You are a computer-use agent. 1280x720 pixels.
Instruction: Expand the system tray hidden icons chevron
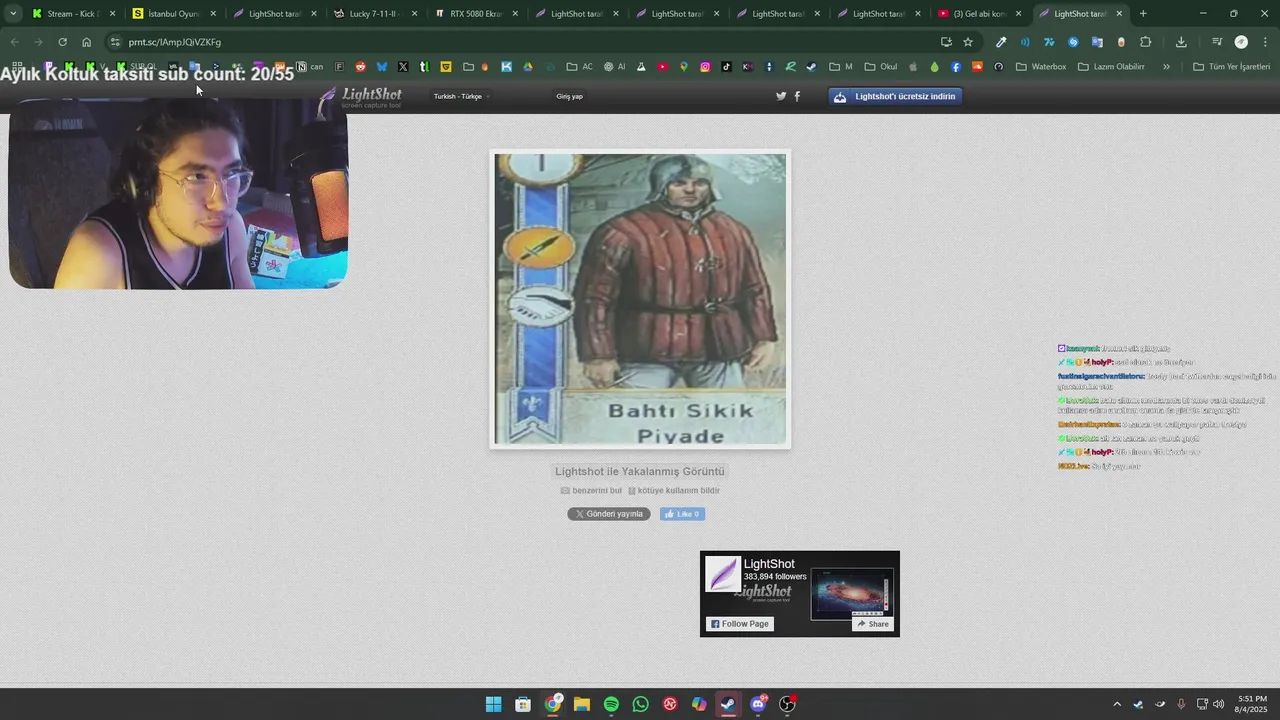pos(1117,704)
